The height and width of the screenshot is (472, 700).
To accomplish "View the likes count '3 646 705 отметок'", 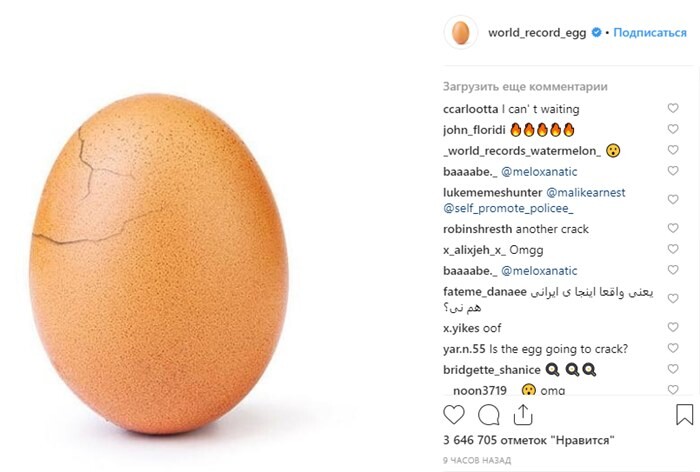I will pos(529,440).
